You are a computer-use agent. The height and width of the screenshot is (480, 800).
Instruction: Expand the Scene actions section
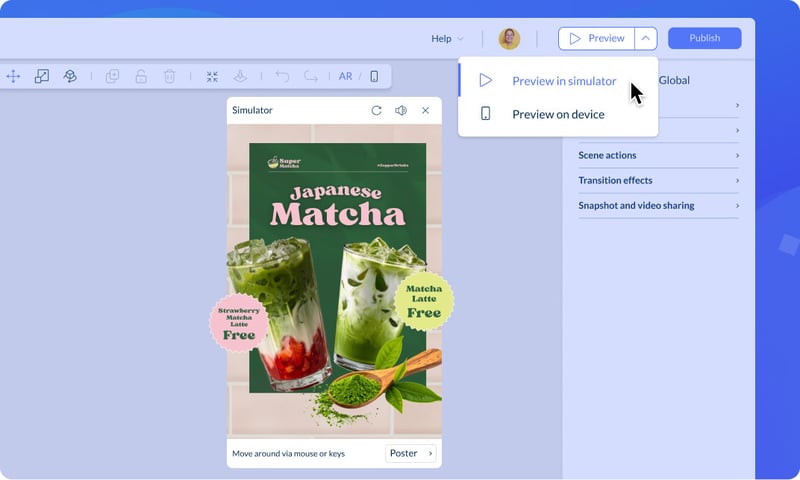[659, 155]
